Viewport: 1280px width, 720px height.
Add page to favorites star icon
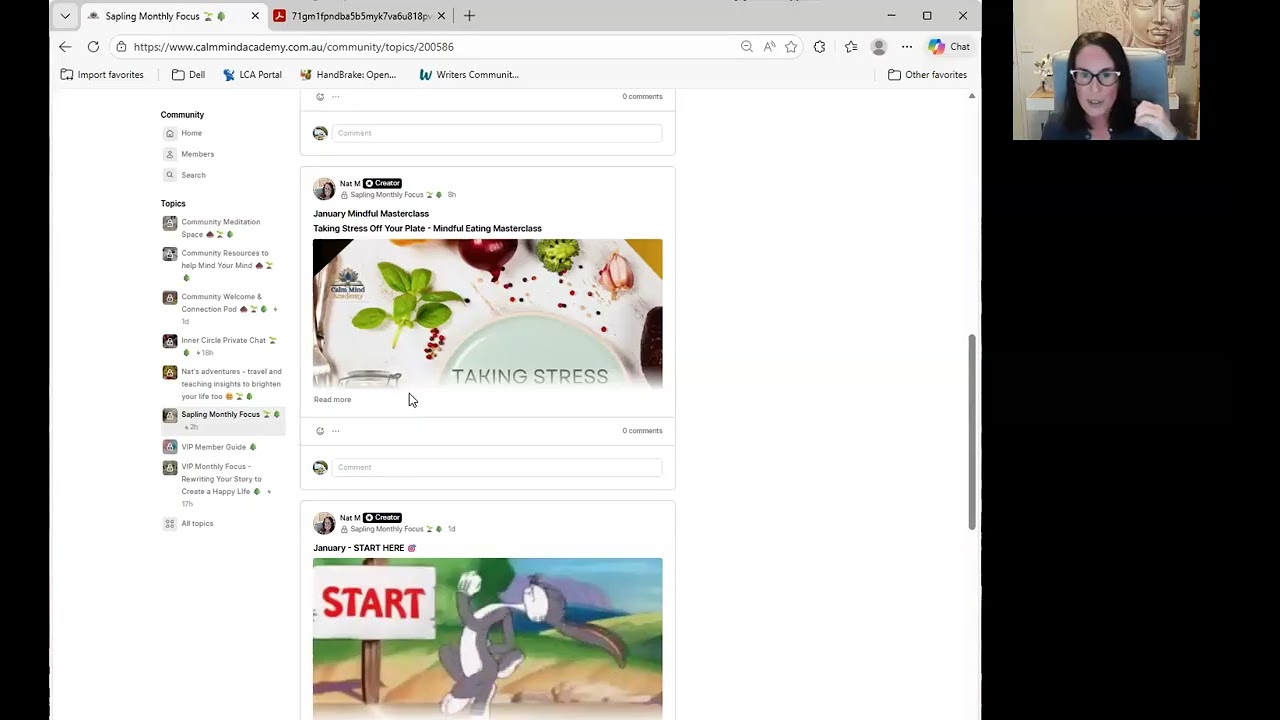click(791, 47)
